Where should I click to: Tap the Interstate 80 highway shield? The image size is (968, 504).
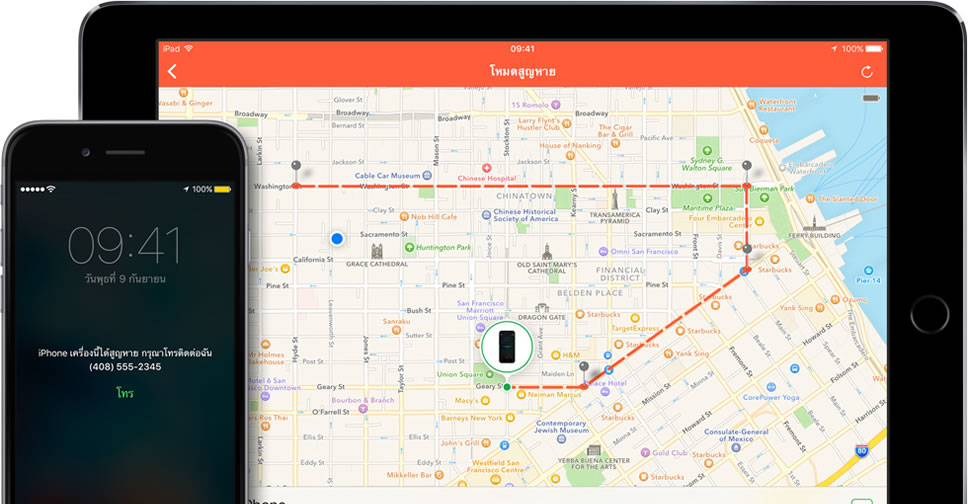click(x=862, y=451)
